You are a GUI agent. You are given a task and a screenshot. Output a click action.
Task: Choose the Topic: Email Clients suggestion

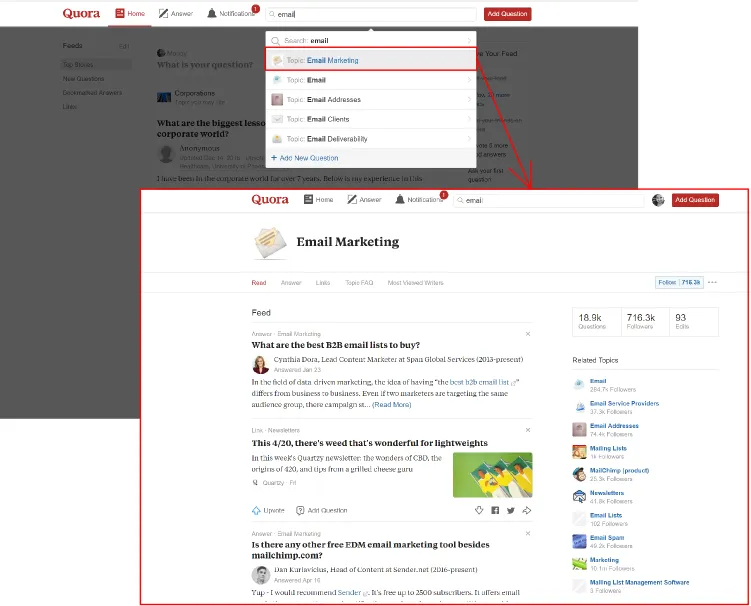(x=371, y=119)
